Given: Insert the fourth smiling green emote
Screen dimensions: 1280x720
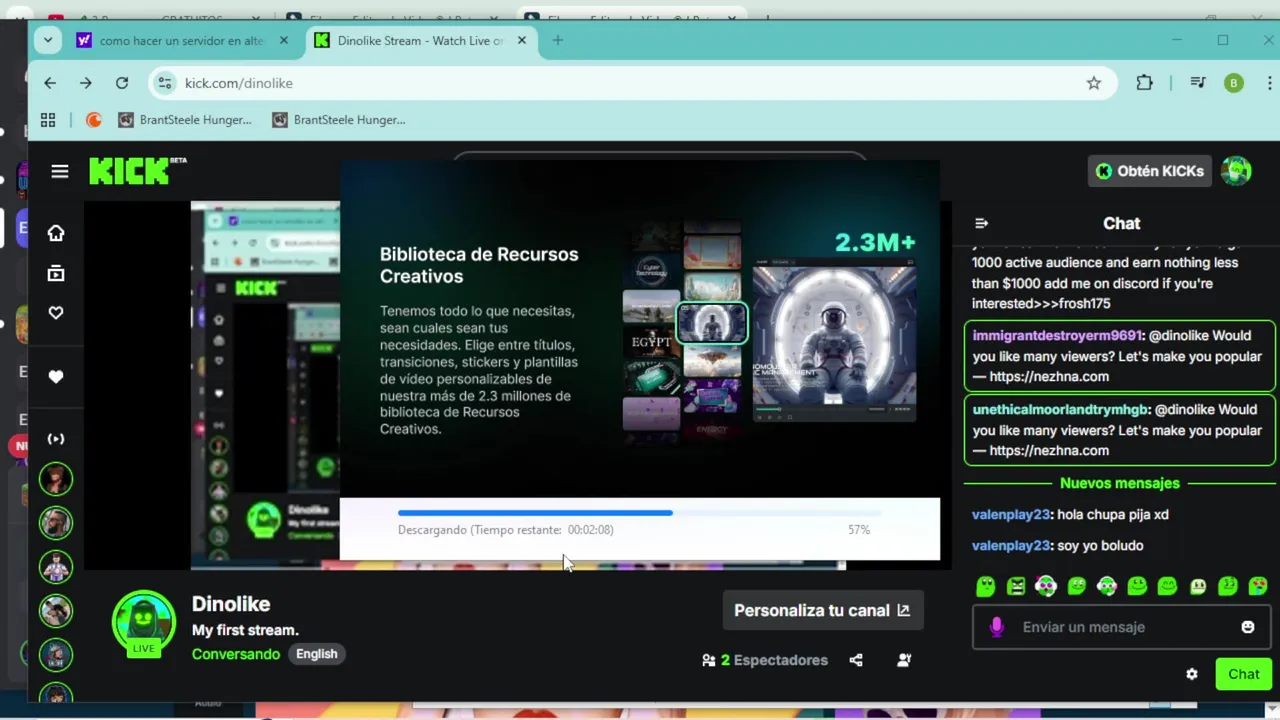Looking at the screenshot, I should coord(1077,587).
